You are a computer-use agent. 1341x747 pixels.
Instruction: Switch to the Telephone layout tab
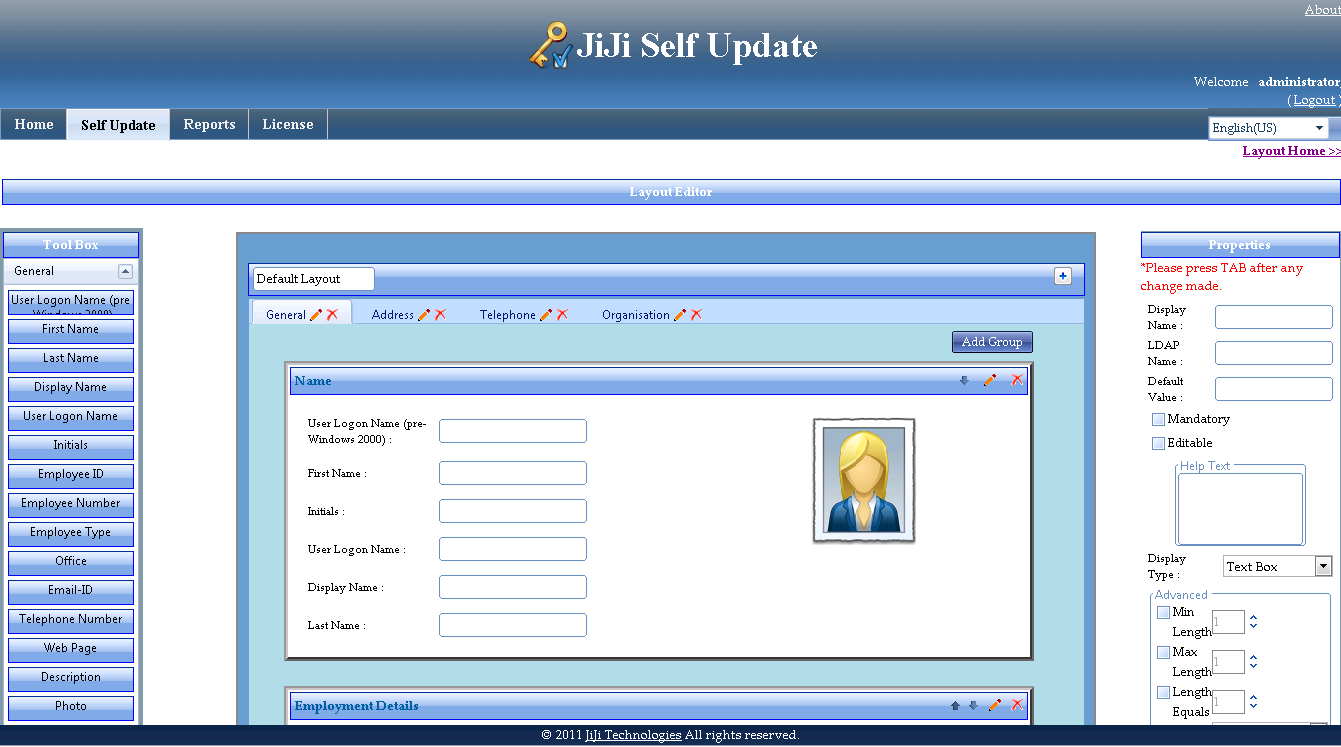tap(507, 314)
